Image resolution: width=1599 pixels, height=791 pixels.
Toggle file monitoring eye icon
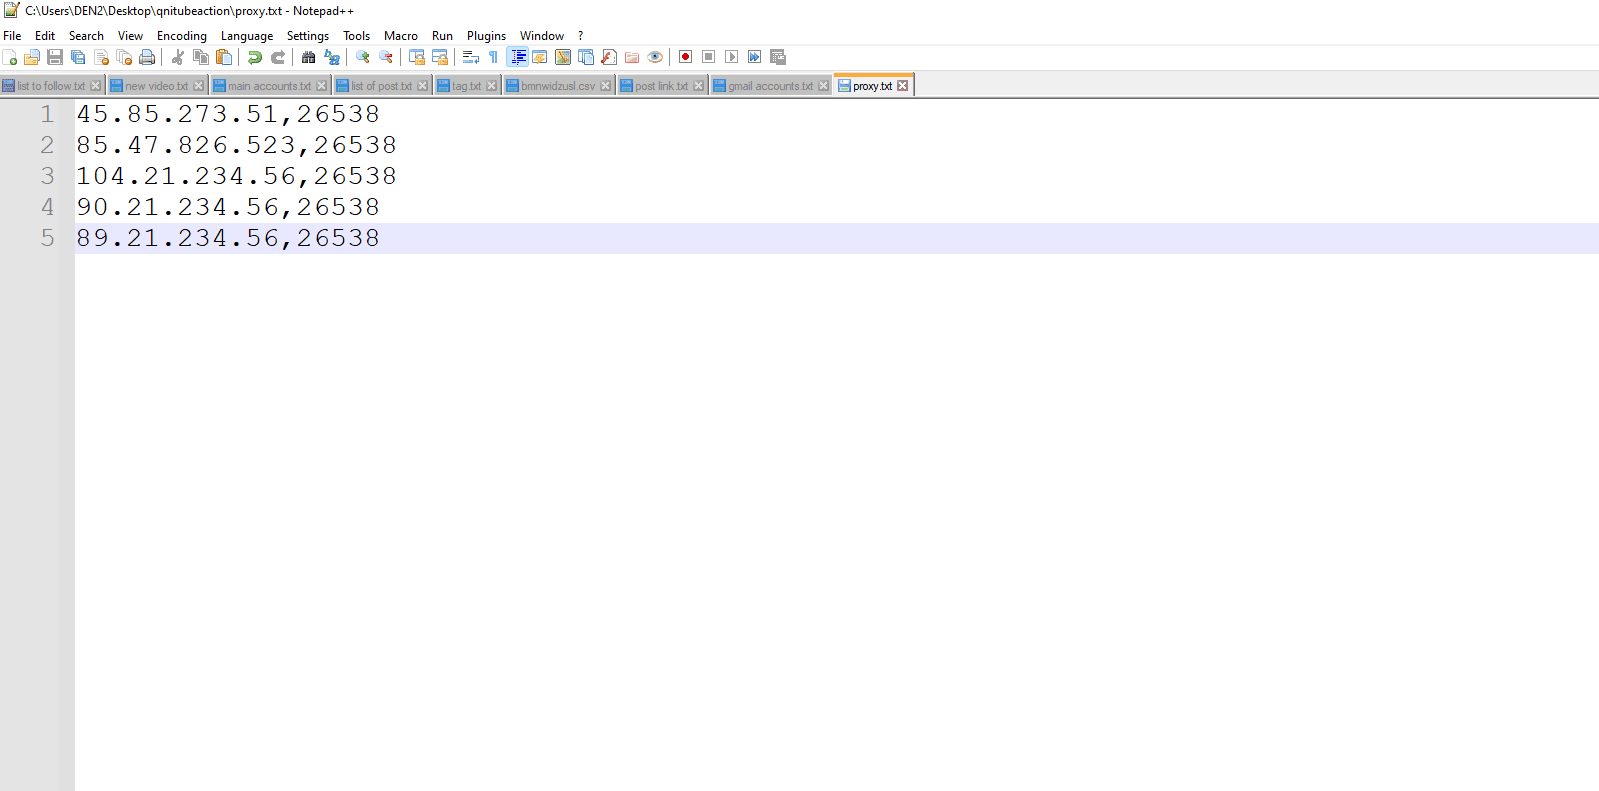pyautogui.click(x=655, y=57)
